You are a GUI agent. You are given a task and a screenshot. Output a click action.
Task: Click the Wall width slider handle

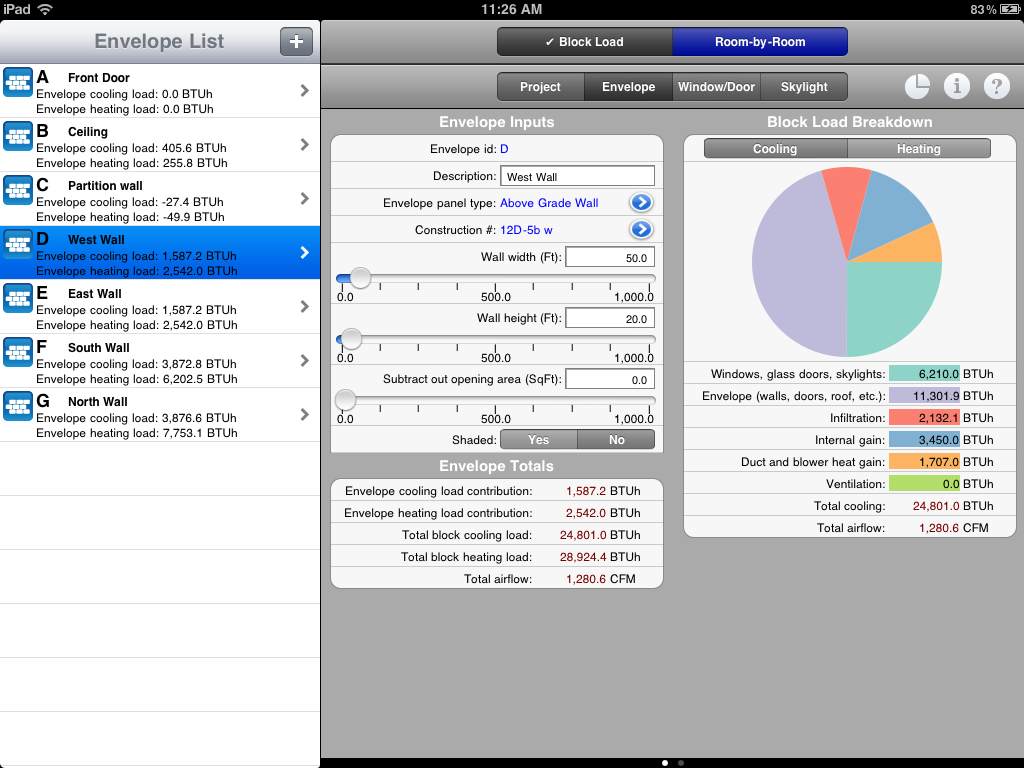click(360, 279)
